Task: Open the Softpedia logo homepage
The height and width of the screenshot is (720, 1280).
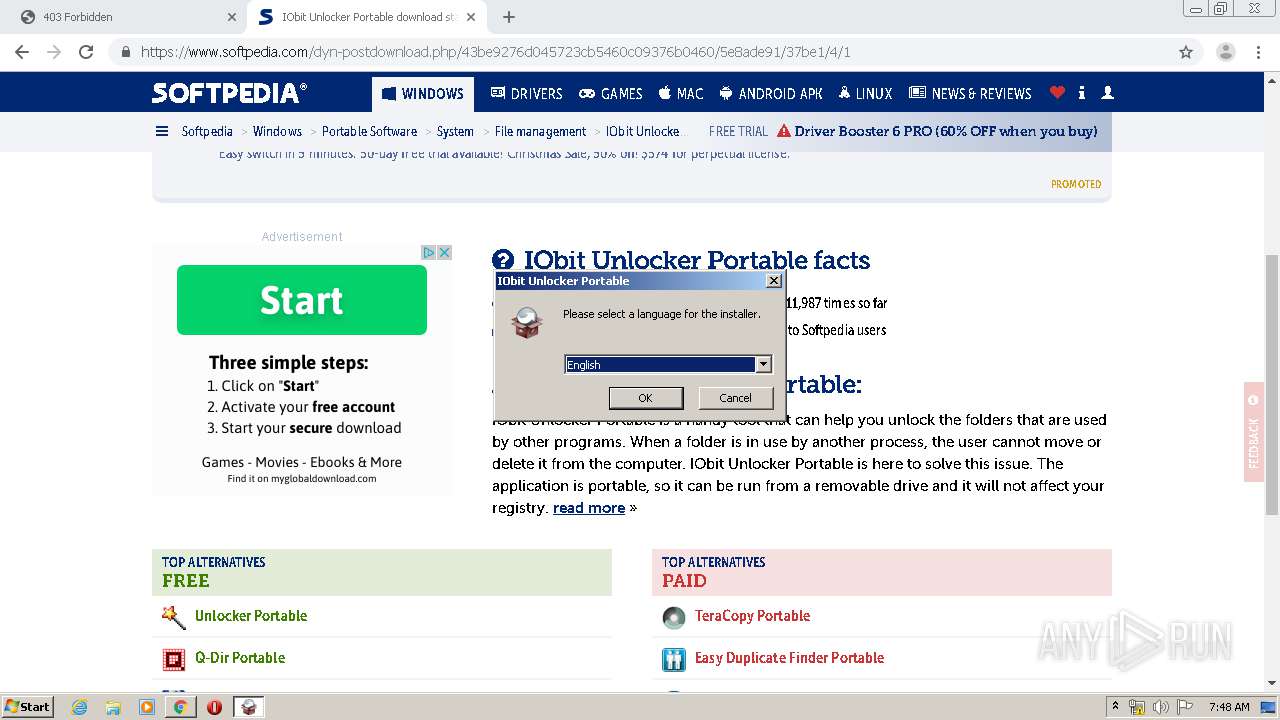Action: pos(229,93)
